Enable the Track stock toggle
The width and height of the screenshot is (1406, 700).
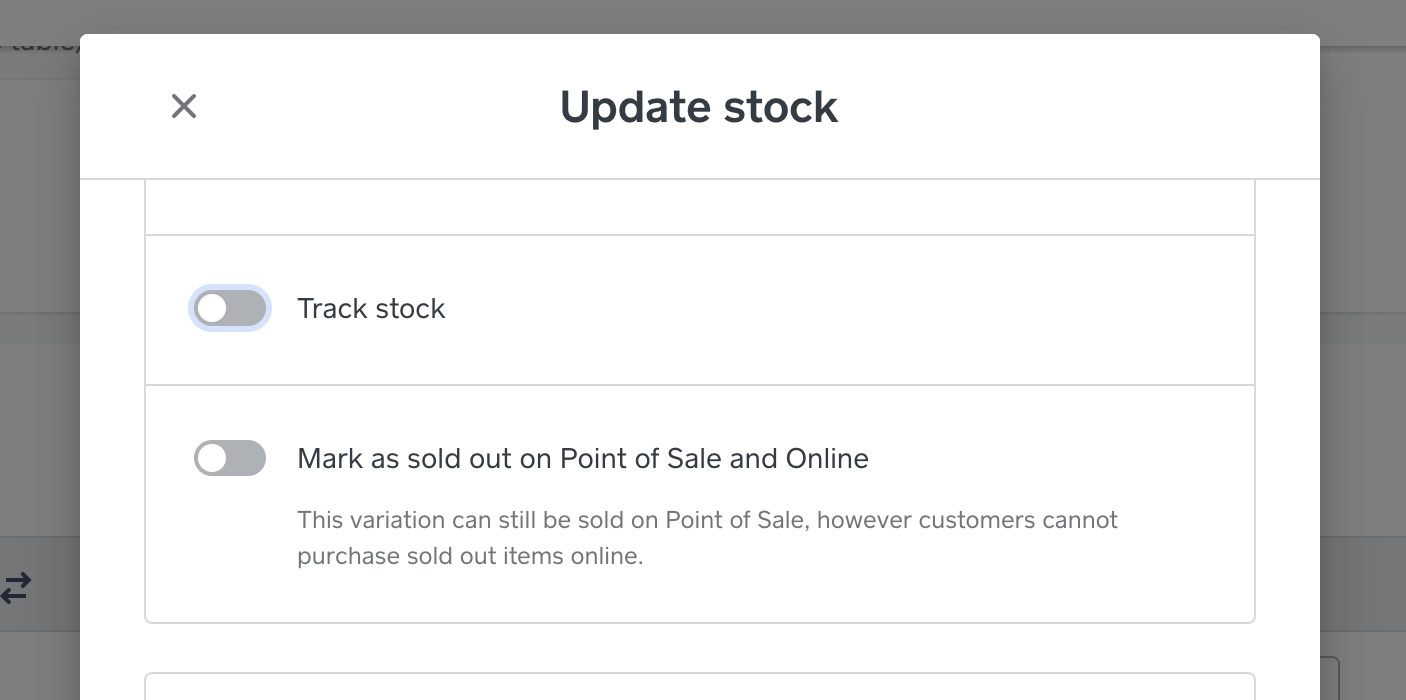point(230,309)
